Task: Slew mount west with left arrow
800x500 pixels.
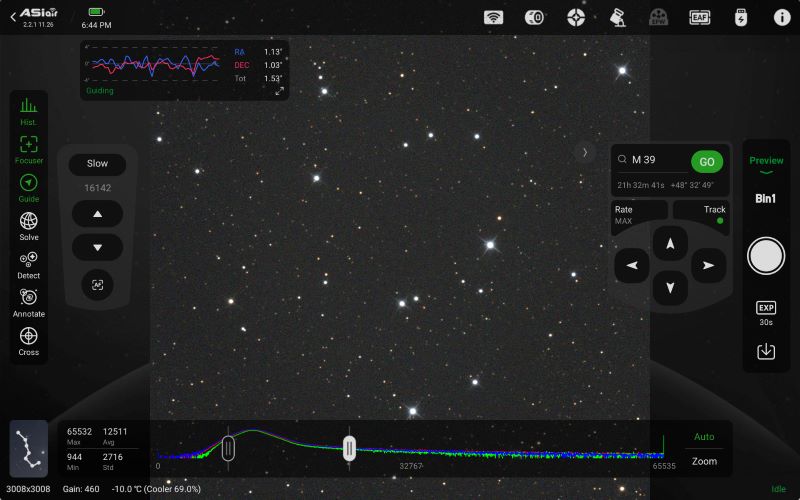Action: click(632, 265)
